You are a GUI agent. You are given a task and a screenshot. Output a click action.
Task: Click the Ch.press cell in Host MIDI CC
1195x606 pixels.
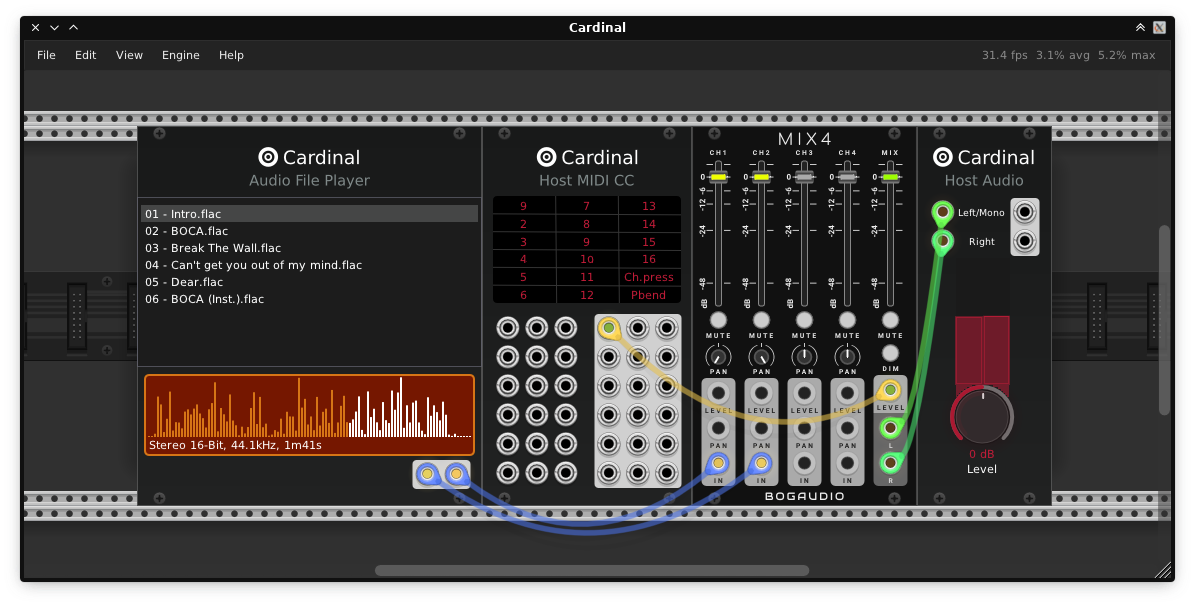(x=649, y=277)
